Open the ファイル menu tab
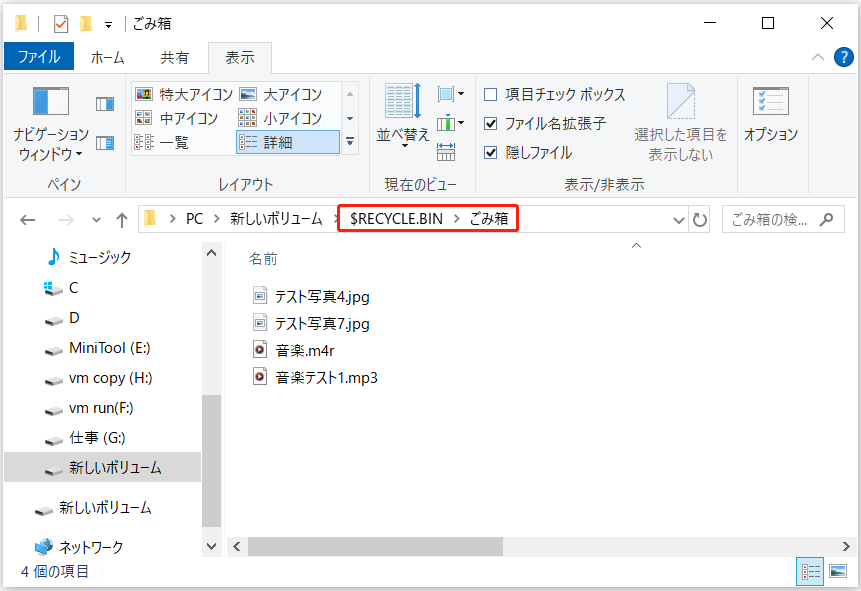 click(x=39, y=57)
